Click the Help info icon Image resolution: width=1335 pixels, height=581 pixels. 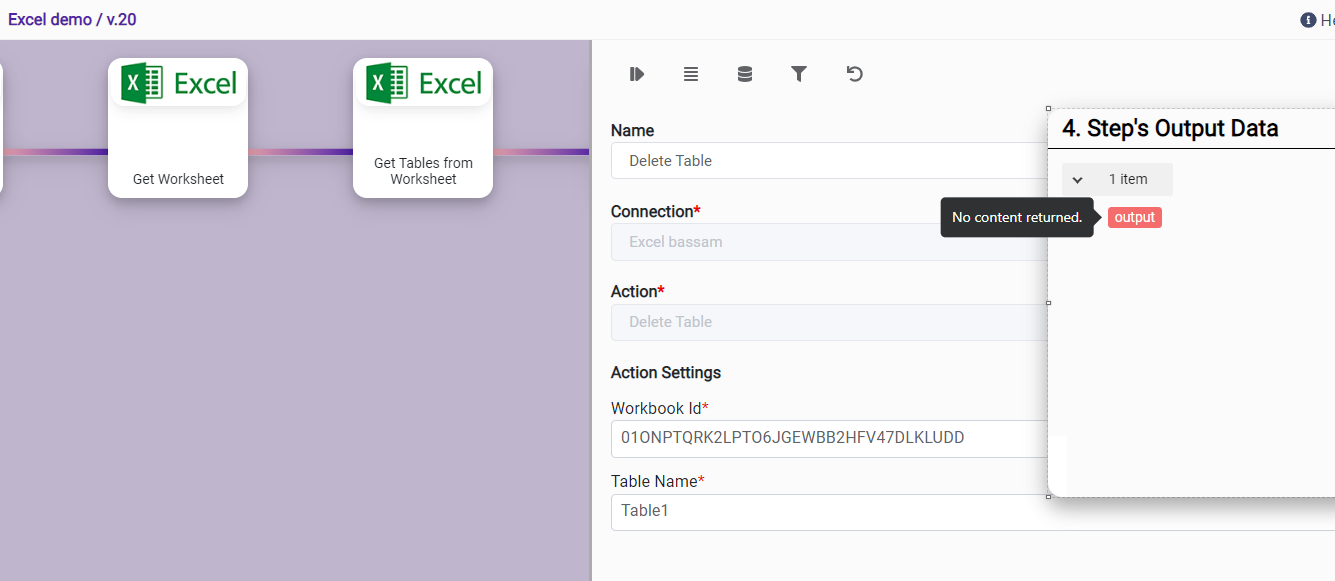[1308, 20]
